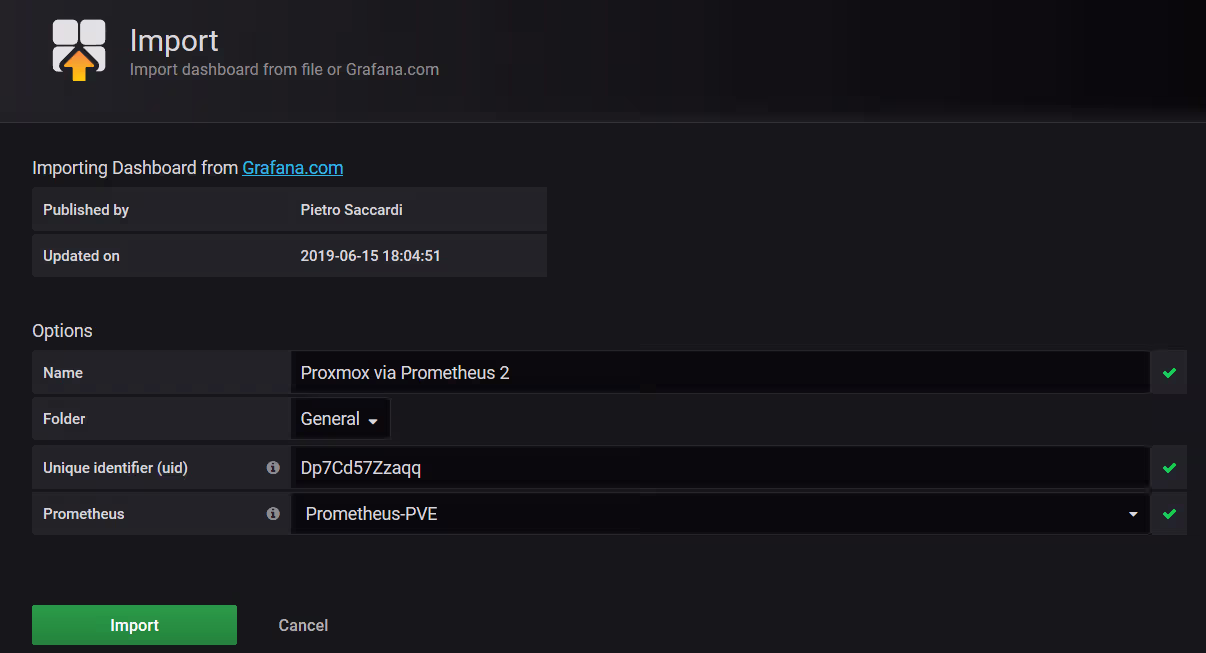Screen dimensions: 1206x653
Task: Click the Folder label
Action: pos(64,420)
